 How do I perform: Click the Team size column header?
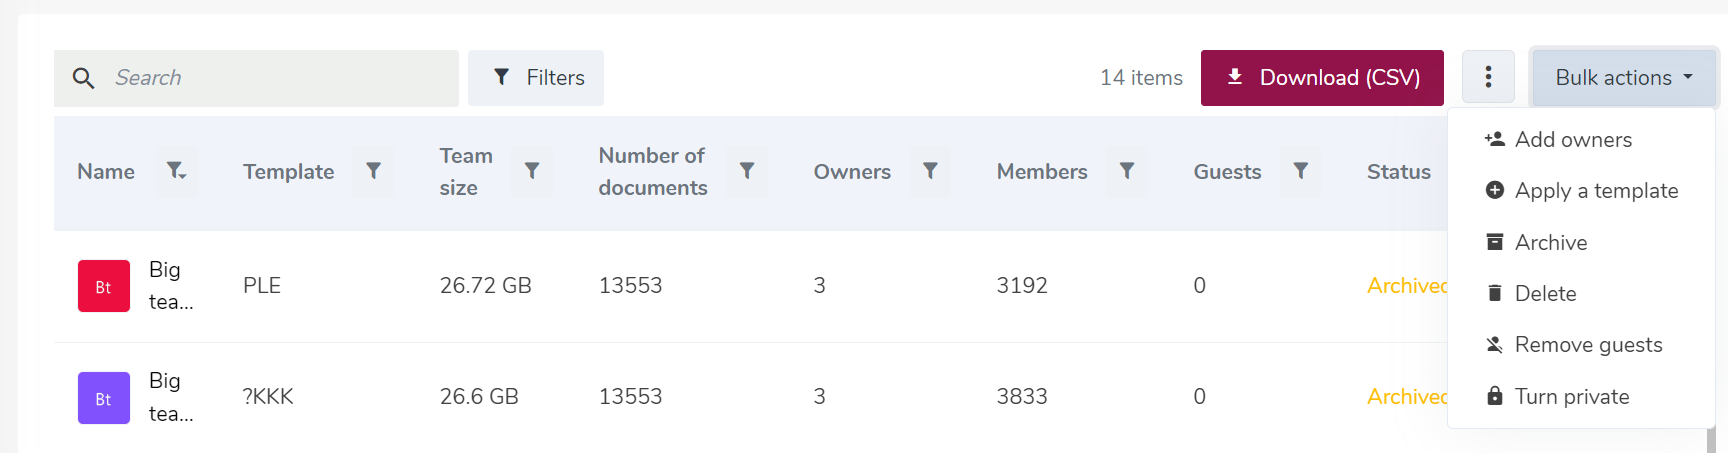coord(466,172)
